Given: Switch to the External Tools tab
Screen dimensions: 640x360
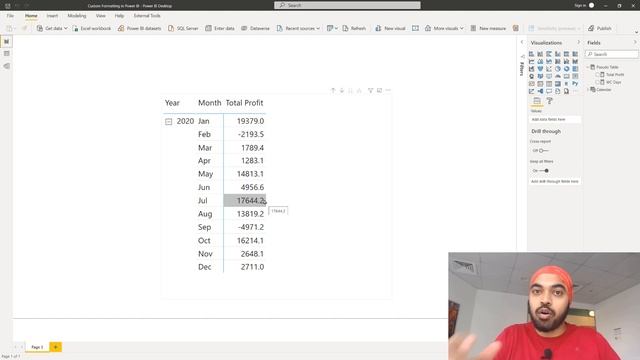Looking at the screenshot, I should pos(147,16).
